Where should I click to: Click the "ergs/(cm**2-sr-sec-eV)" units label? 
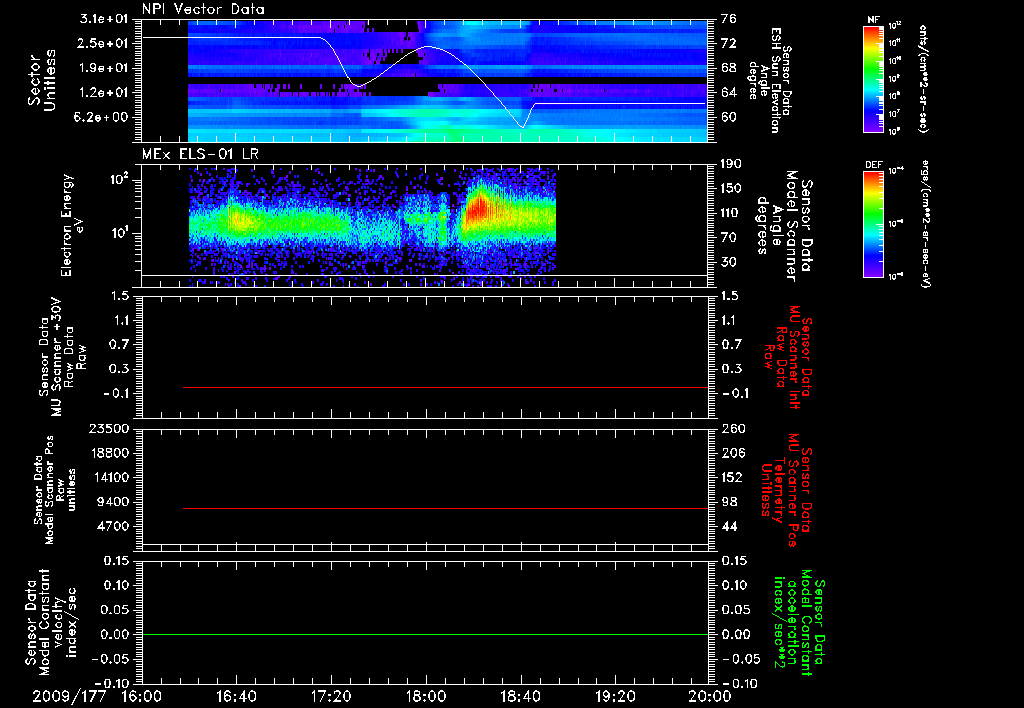(926, 224)
